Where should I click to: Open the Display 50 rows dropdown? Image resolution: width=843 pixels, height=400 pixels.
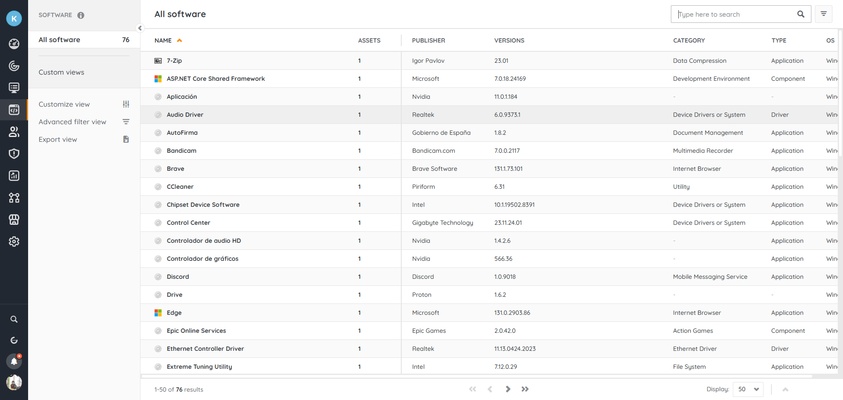click(748, 389)
